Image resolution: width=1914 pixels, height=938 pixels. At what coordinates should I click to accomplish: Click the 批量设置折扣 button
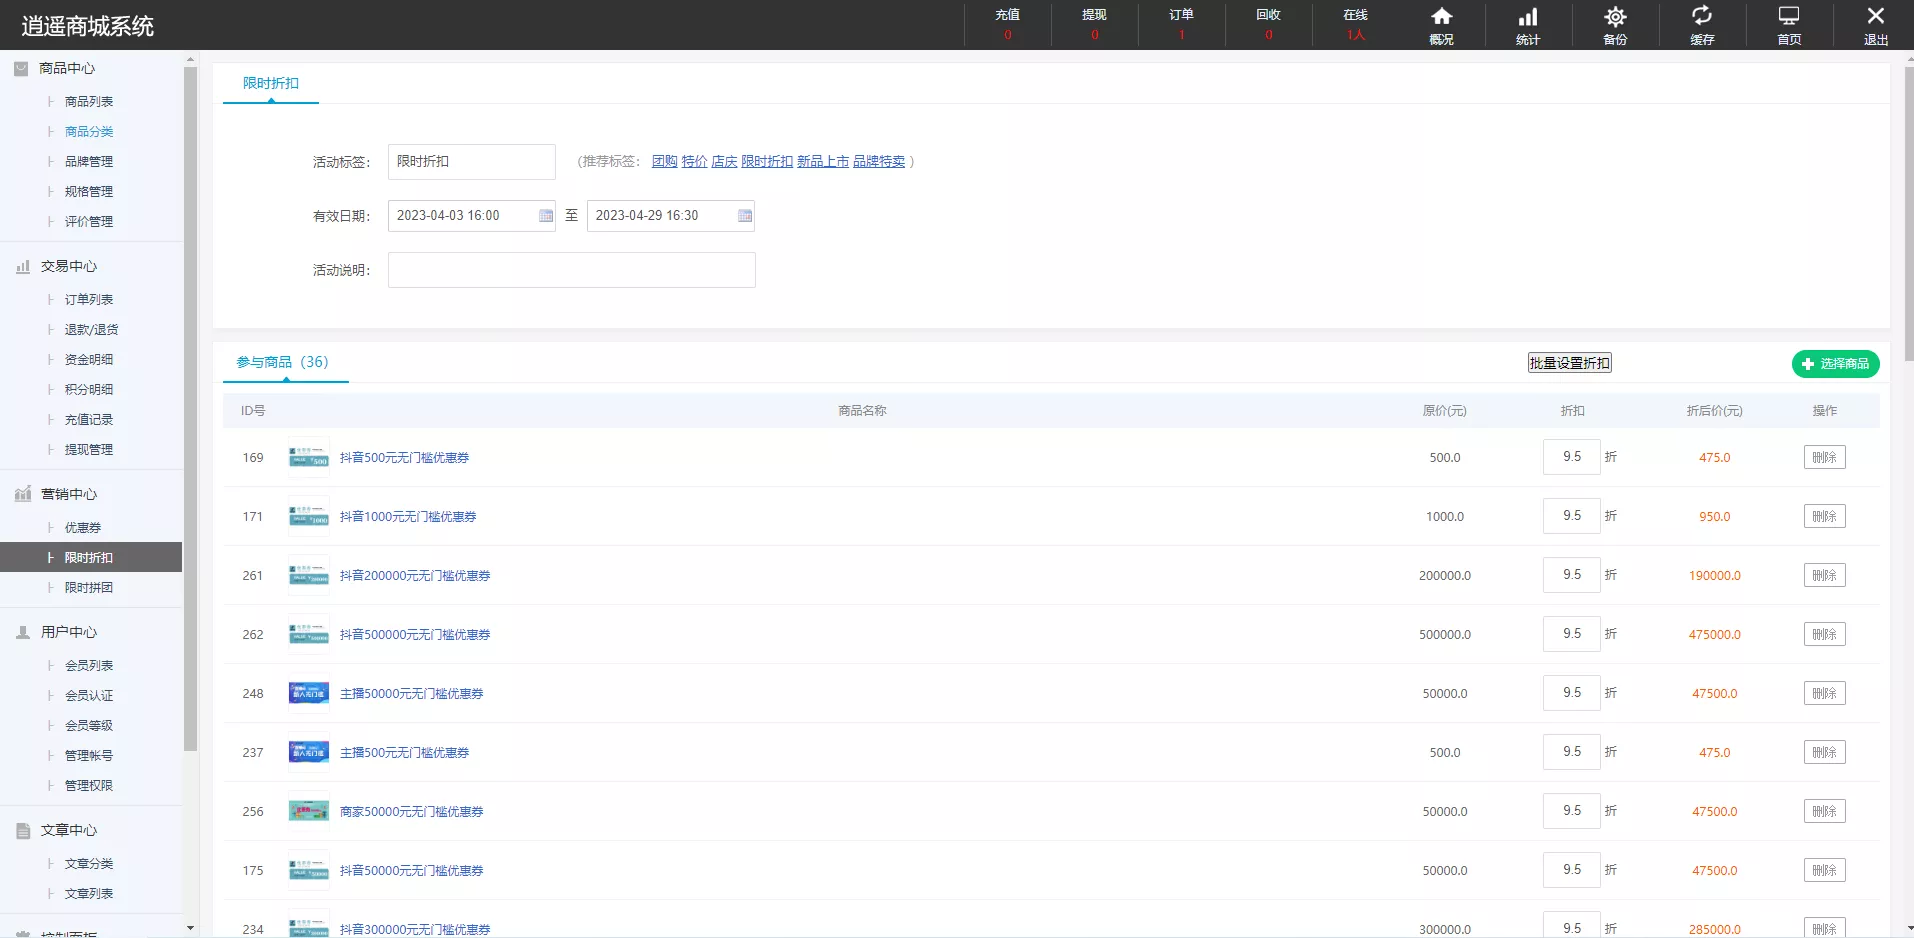(1569, 363)
